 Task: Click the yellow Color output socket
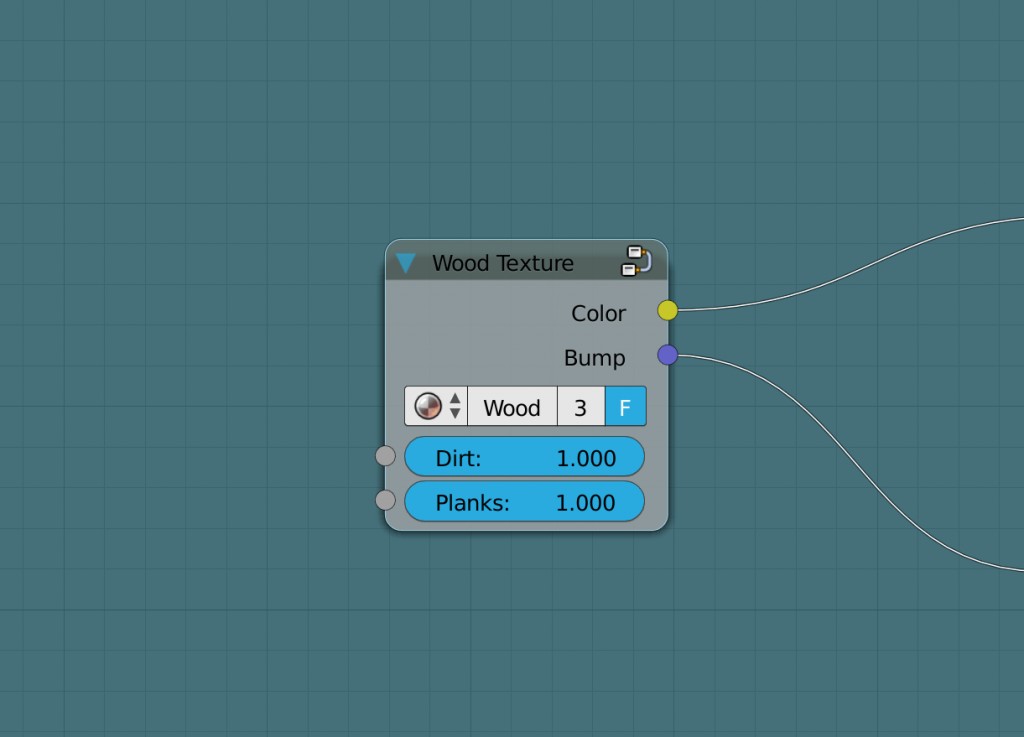tap(666, 311)
